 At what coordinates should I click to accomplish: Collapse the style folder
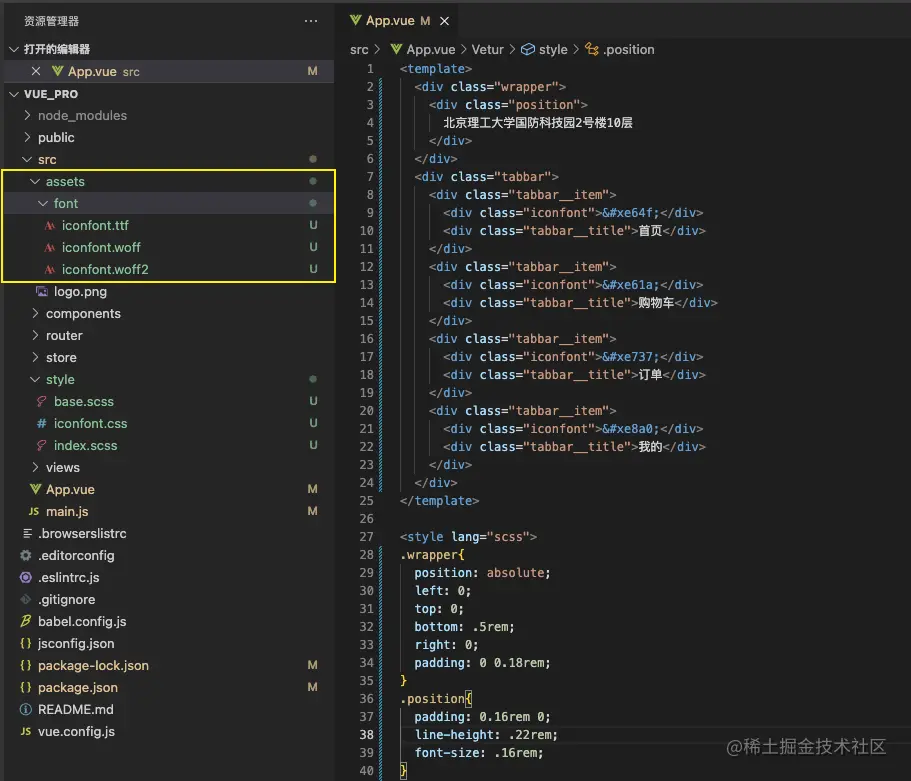(35, 379)
